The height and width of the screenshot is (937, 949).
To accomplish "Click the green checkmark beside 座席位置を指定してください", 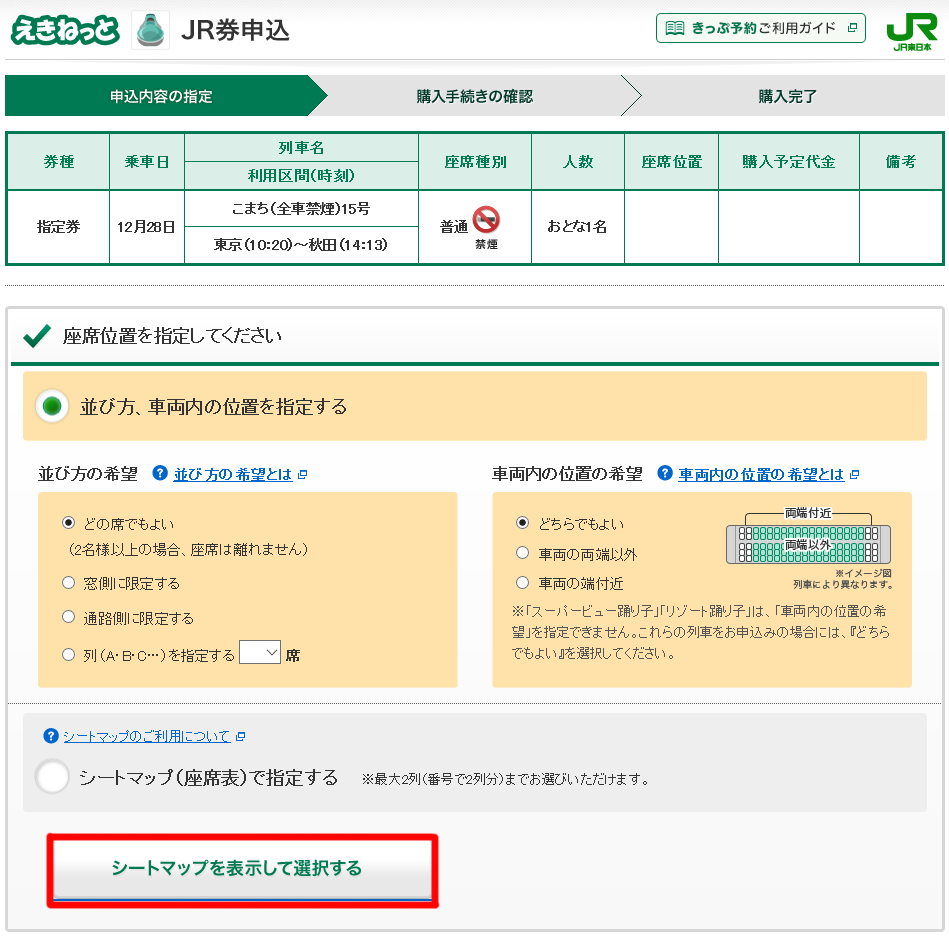I will click(36, 336).
